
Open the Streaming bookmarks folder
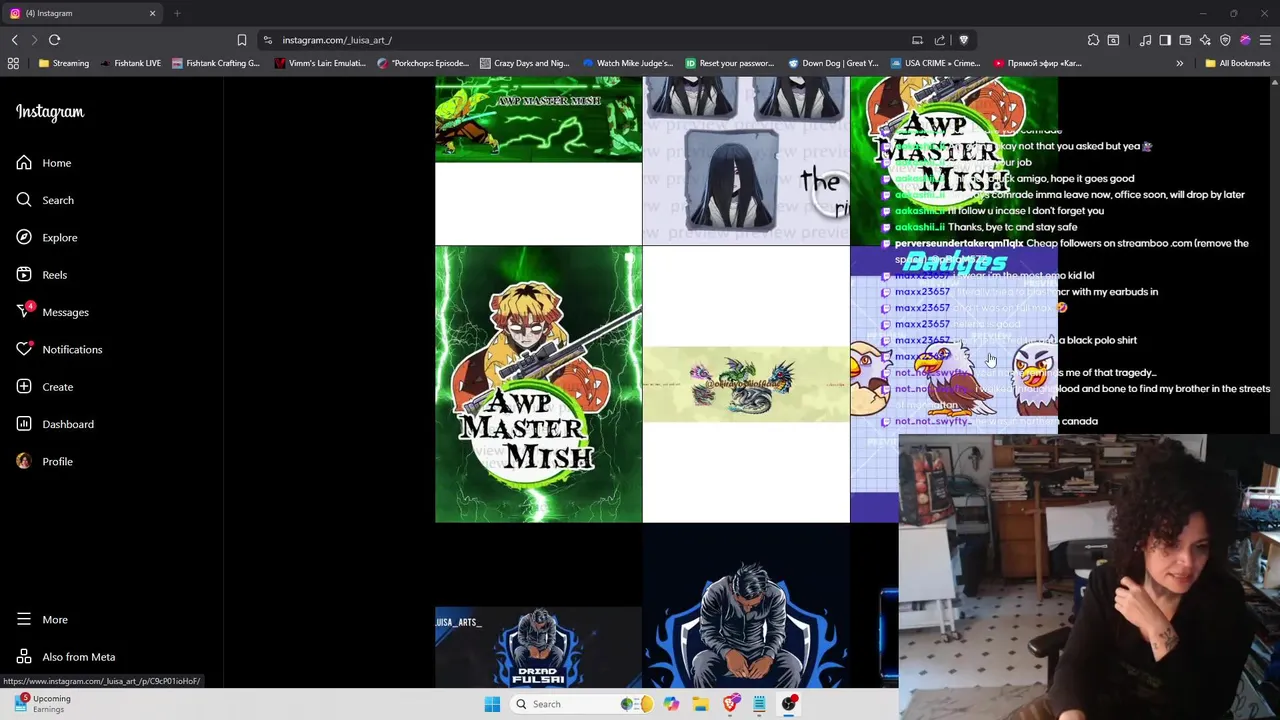click(64, 63)
